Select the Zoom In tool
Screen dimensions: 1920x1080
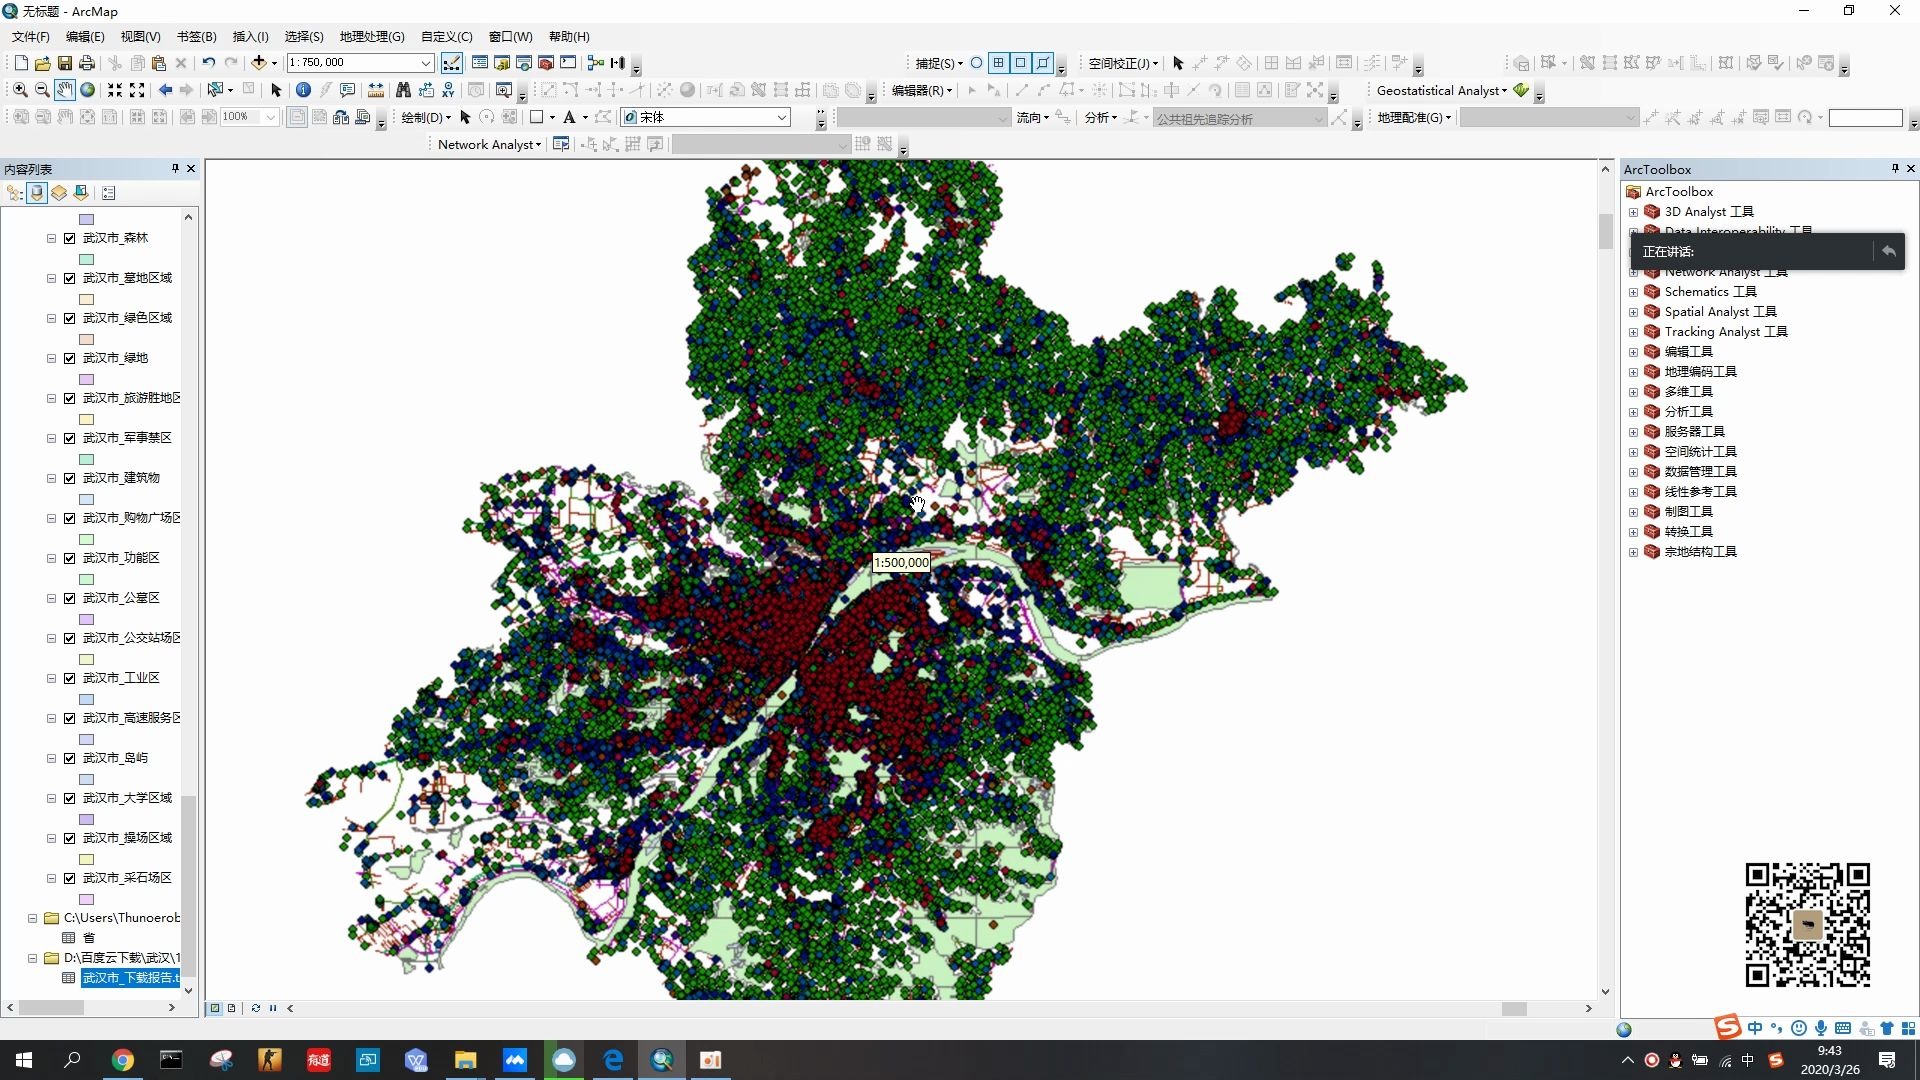pyautogui.click(x=20, y=90)
